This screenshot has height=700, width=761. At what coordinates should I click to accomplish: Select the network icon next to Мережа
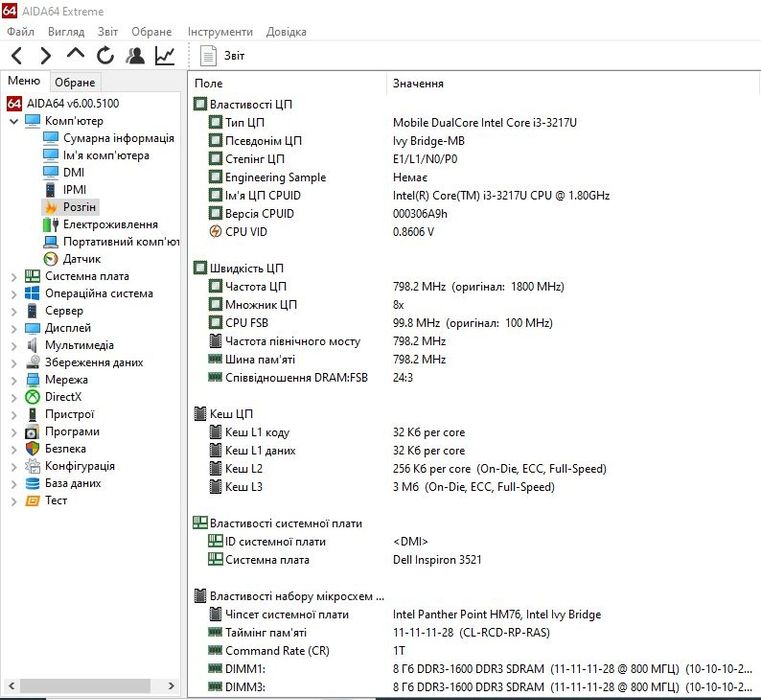click(x=33, y=380)
